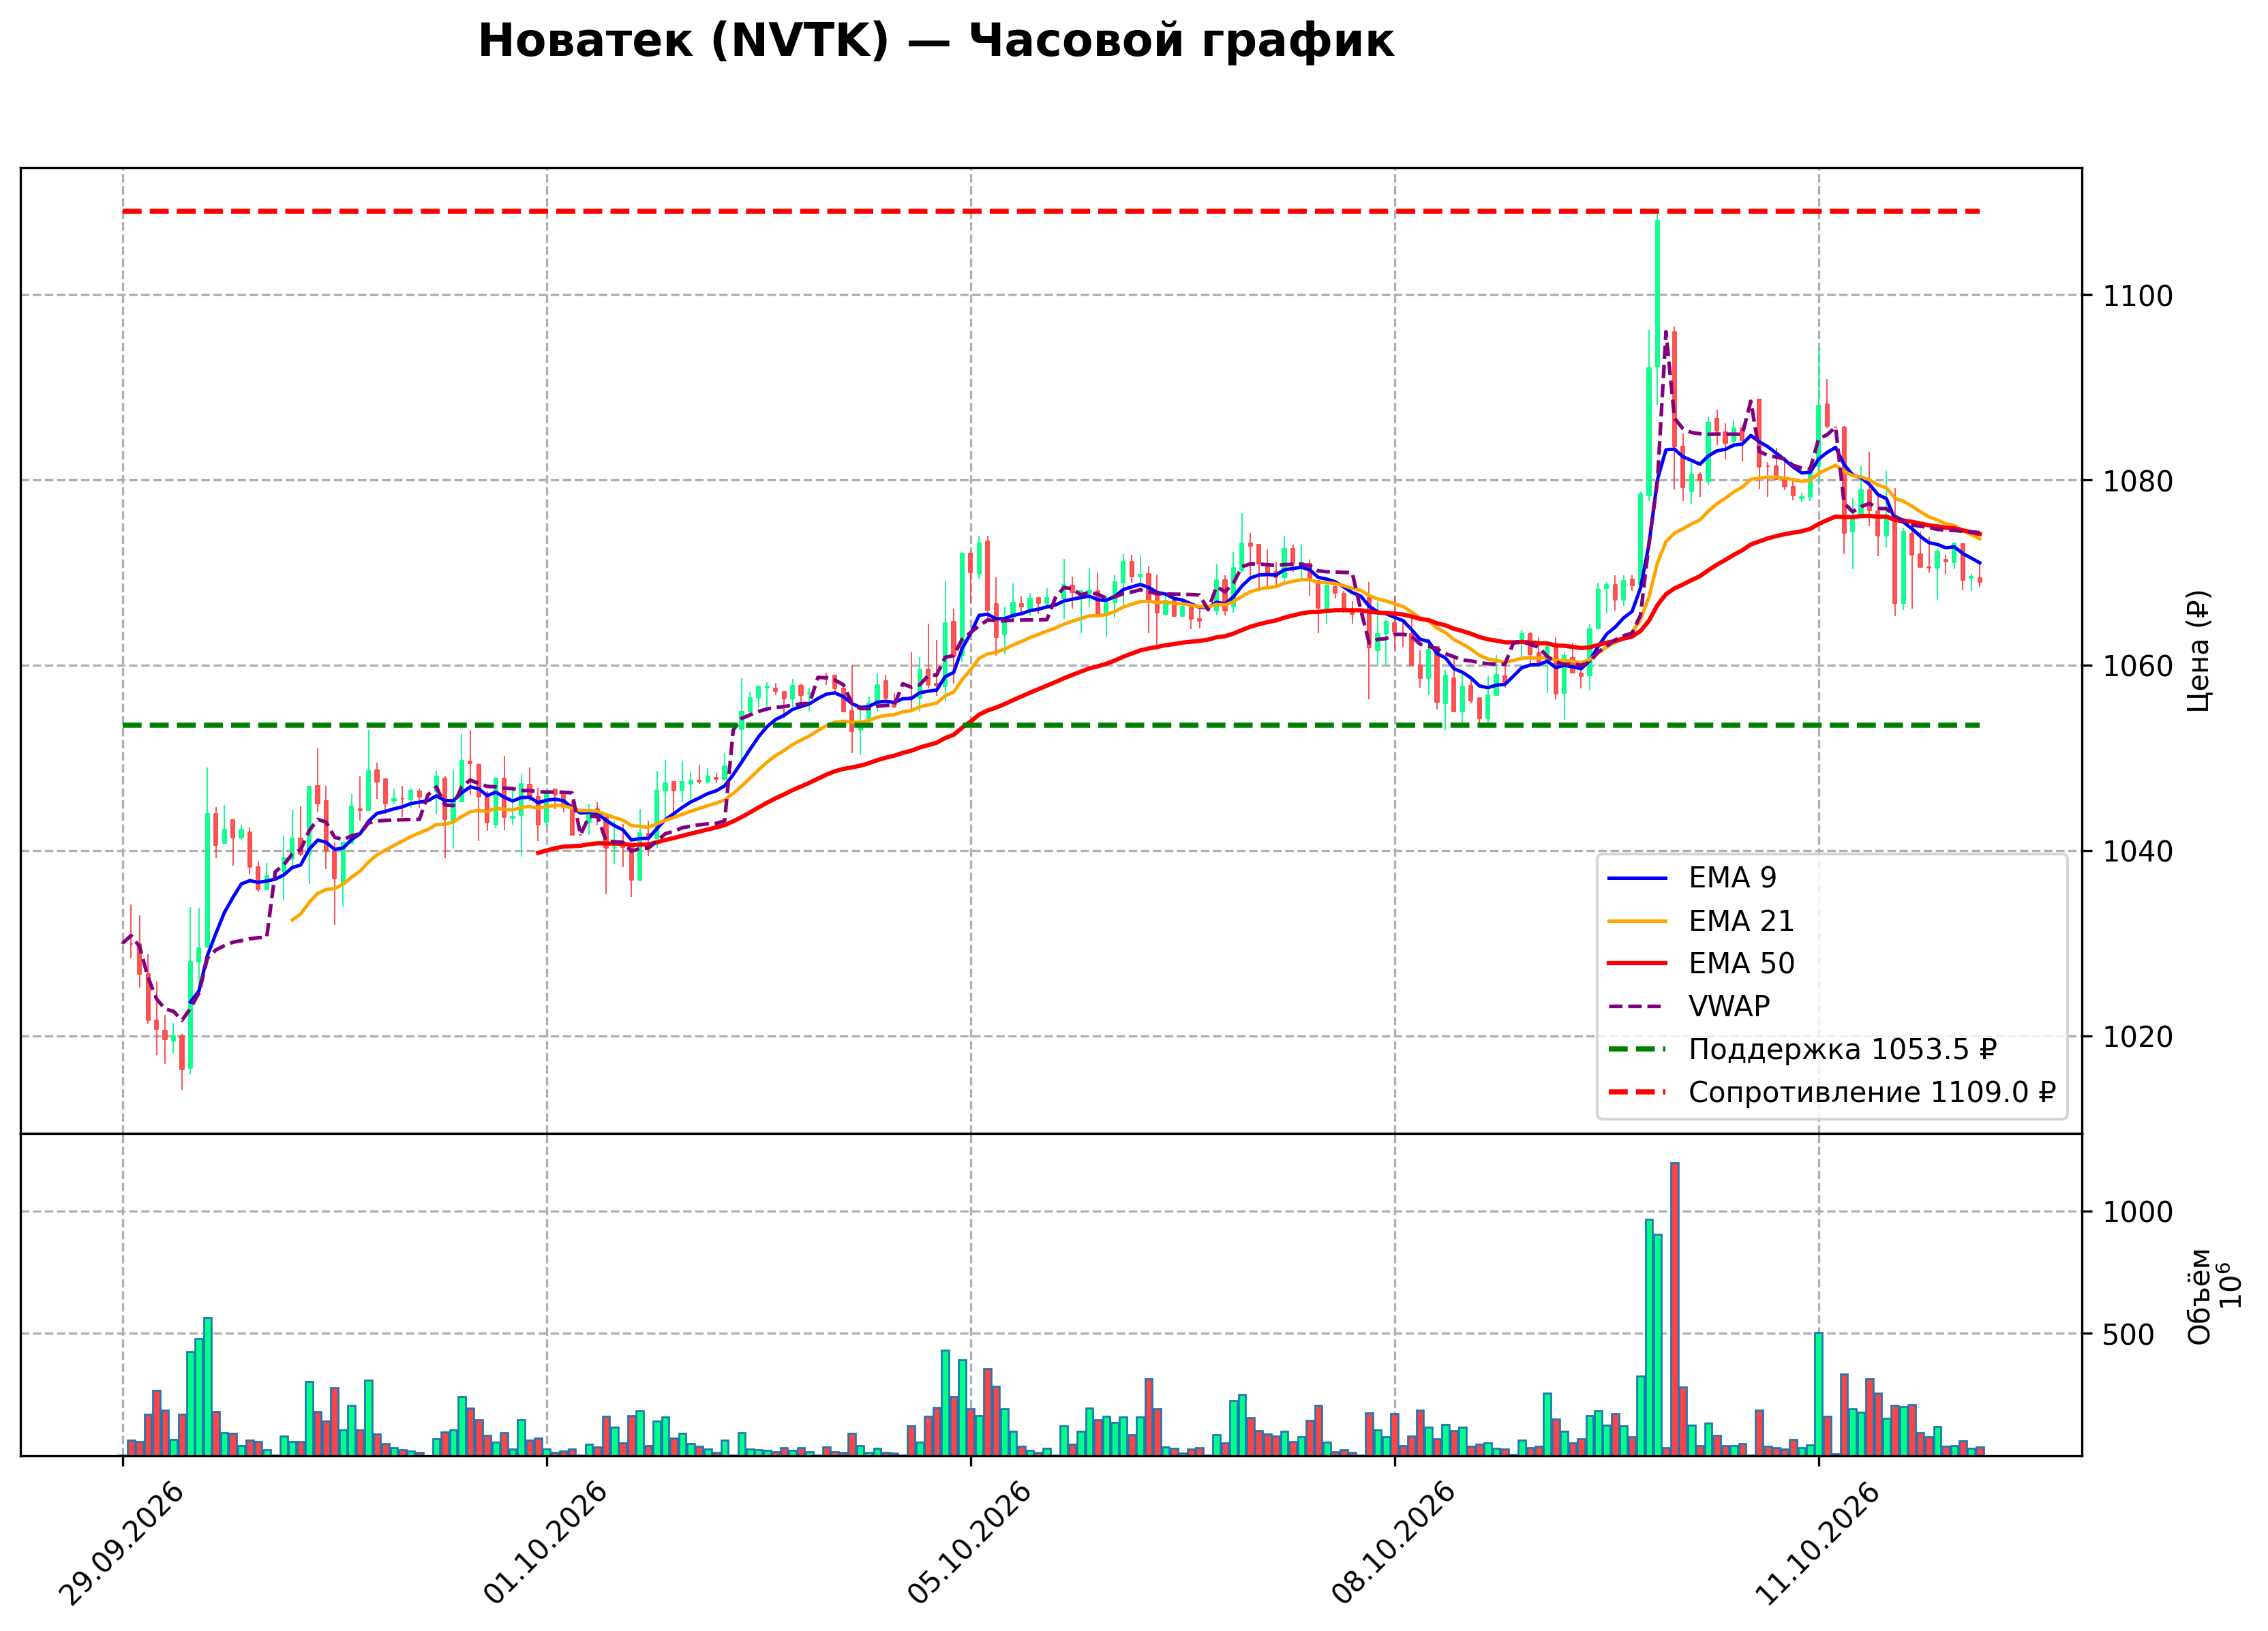The height and width of the screenshot is (1631, 2268).
Task: Click the 05.10.2026 date axis label
Action: [970, 1545]
